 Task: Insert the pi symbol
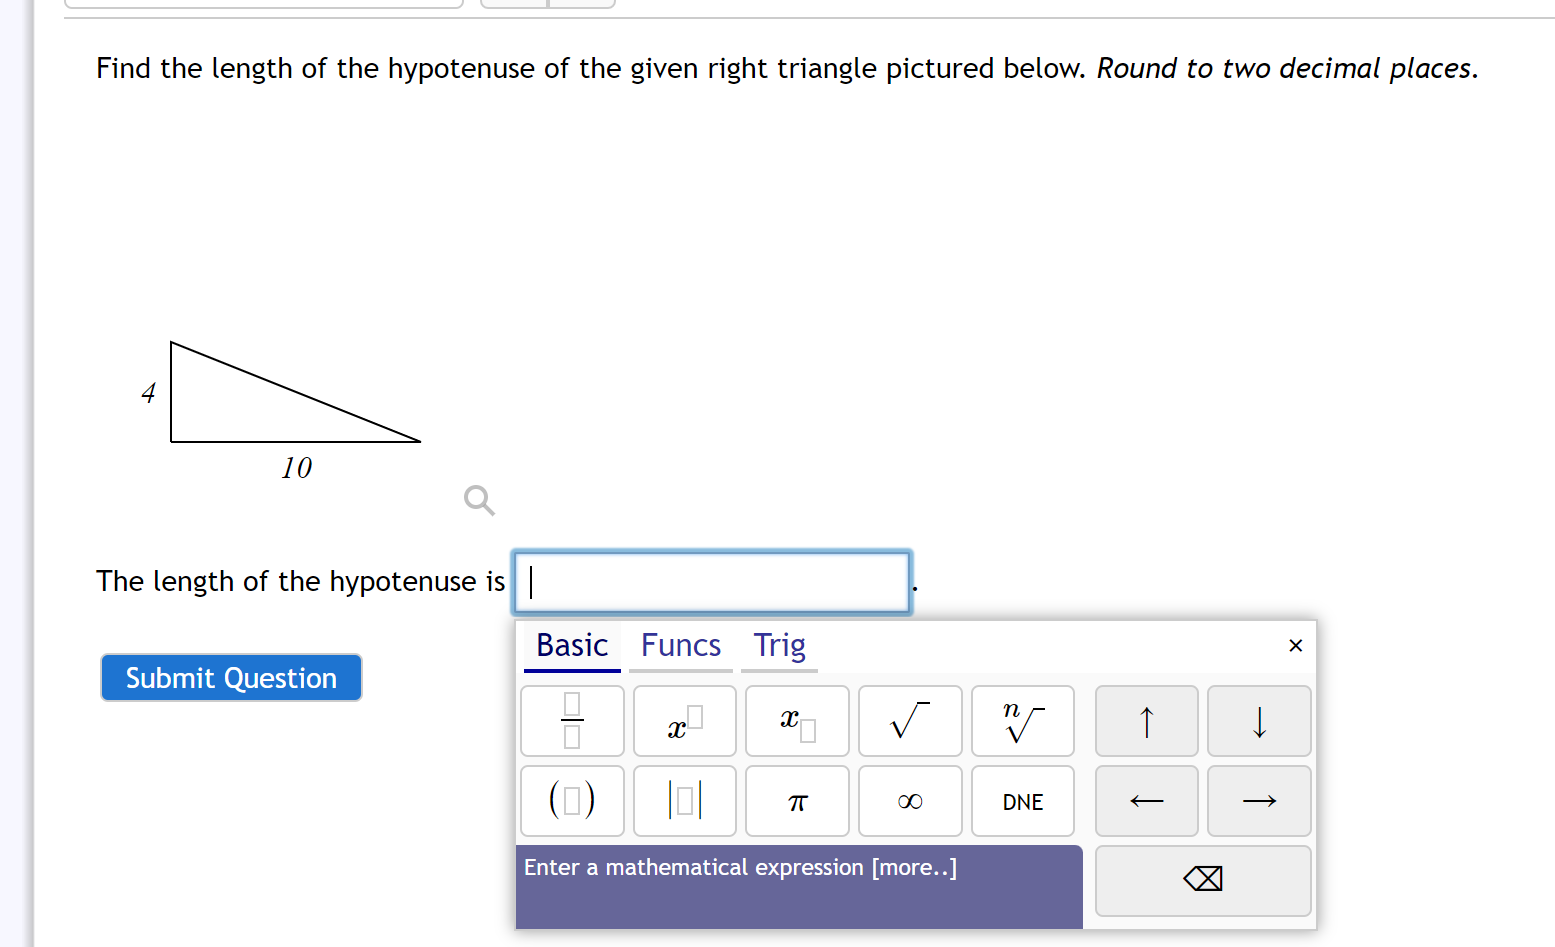797,801
